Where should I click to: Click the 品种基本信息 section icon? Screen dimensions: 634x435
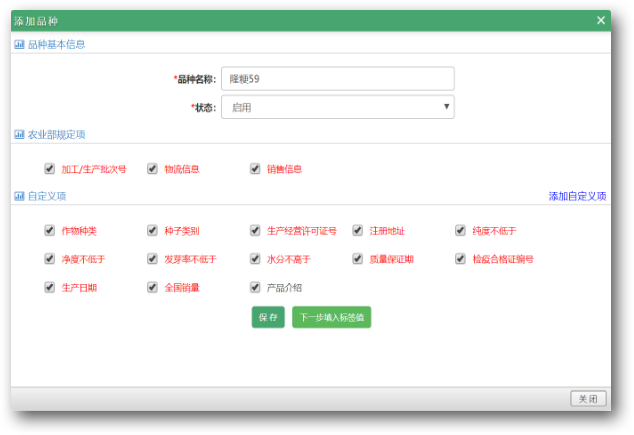point(19,44)
